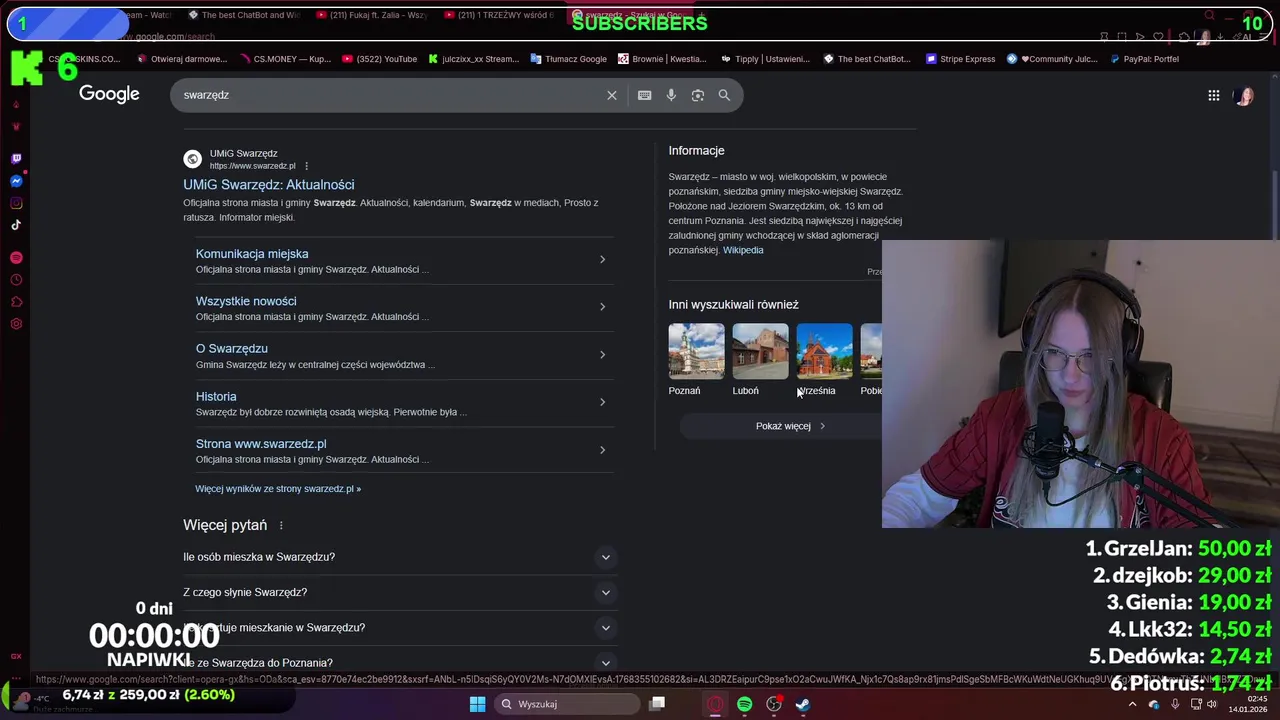
Task: Open Twitch in the Opera GX sidebar
Action: click(x=16, y=158)
